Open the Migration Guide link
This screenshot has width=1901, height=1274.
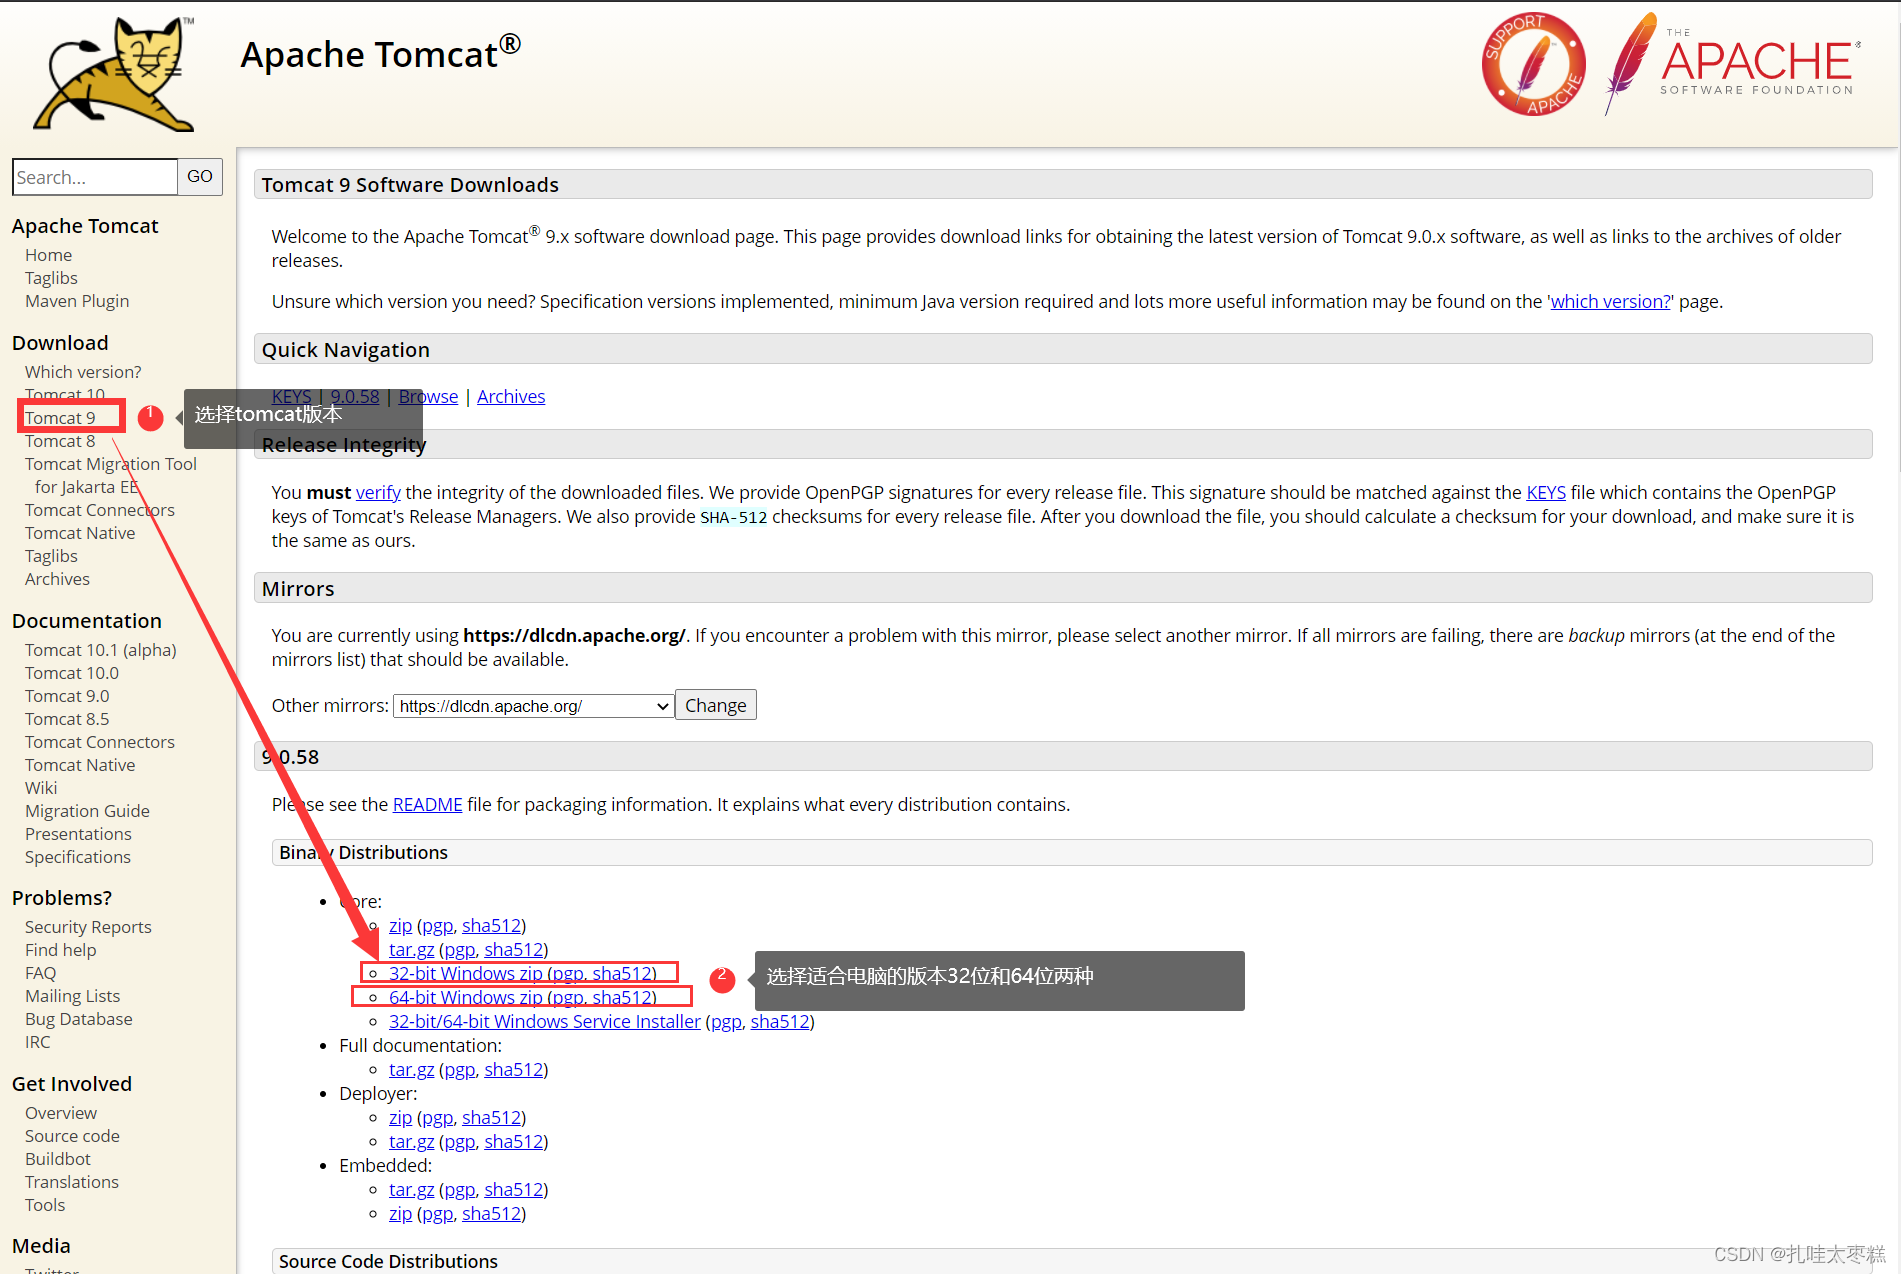[x=87, y=811]
